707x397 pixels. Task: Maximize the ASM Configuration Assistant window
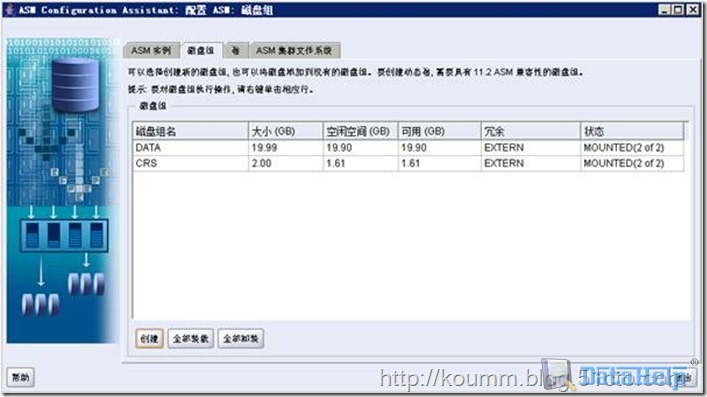tap(678, 9)
